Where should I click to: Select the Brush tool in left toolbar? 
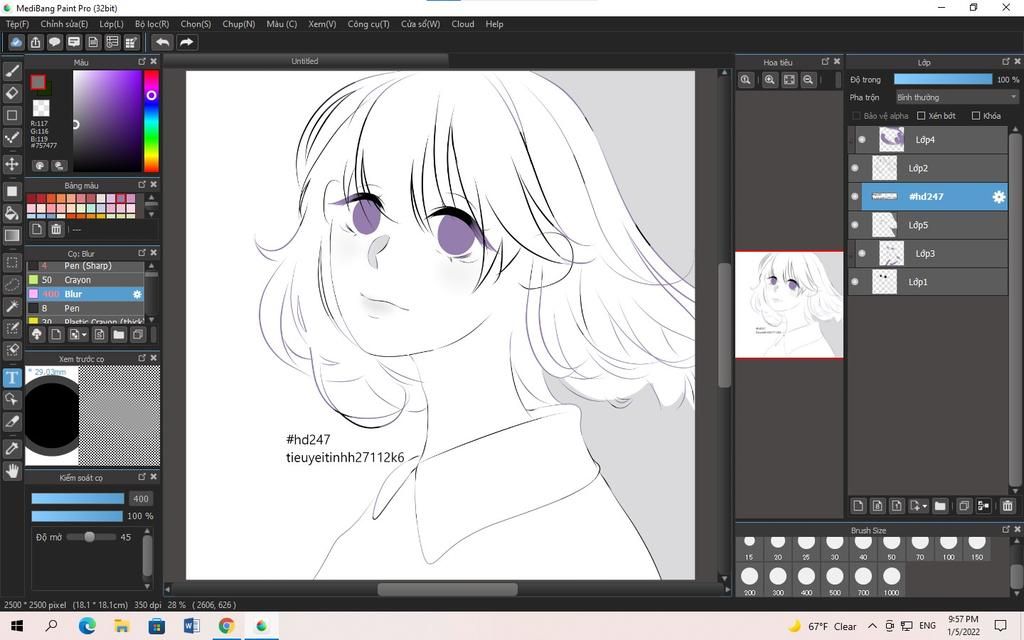click(12, 71)
